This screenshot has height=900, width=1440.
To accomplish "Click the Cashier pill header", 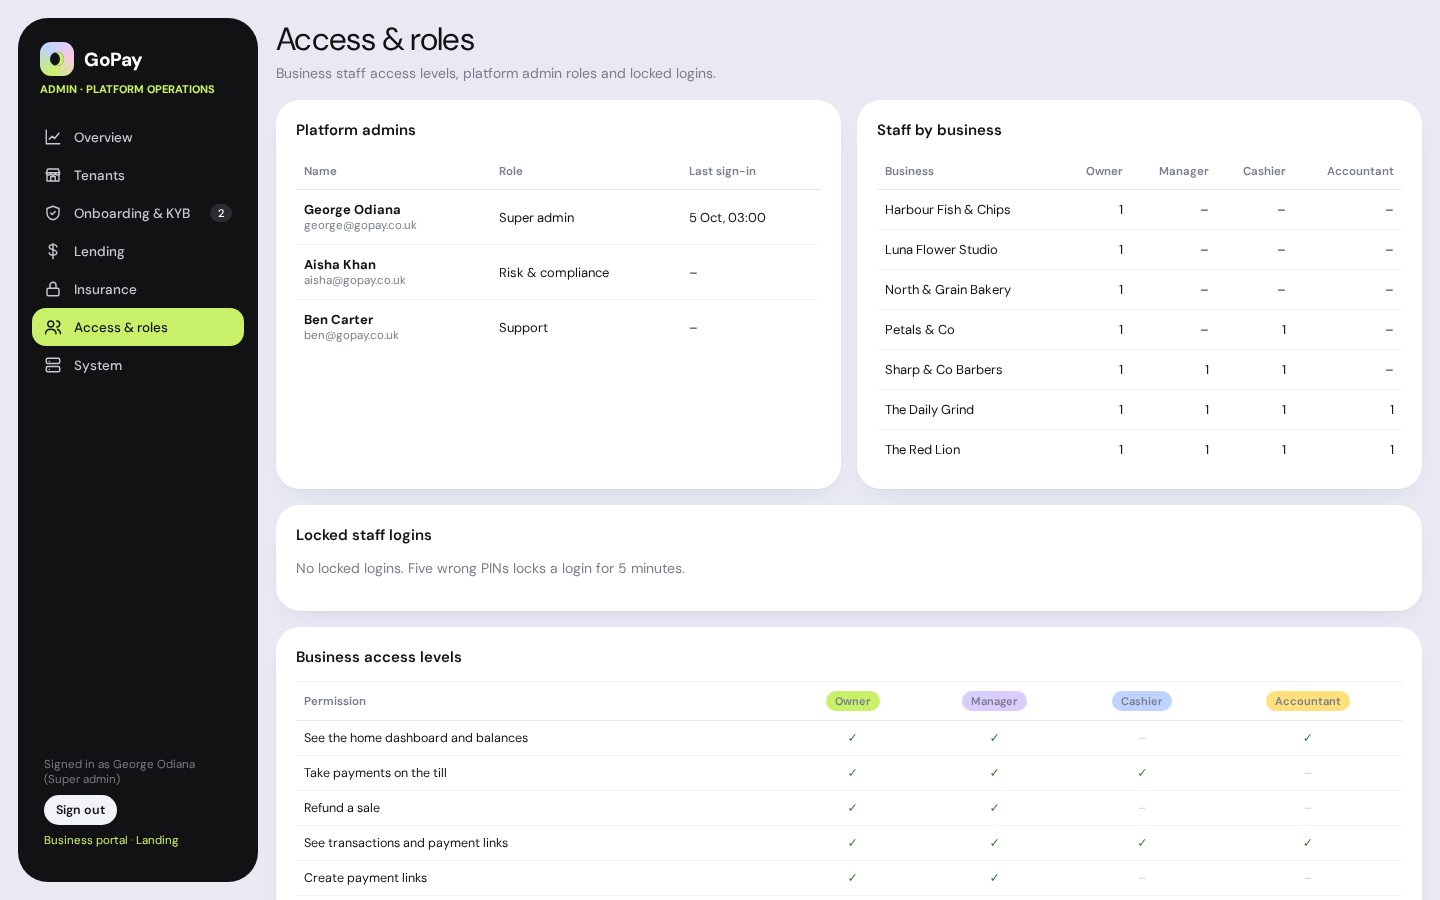I will pyautogui.click(x=1141, y=701).
